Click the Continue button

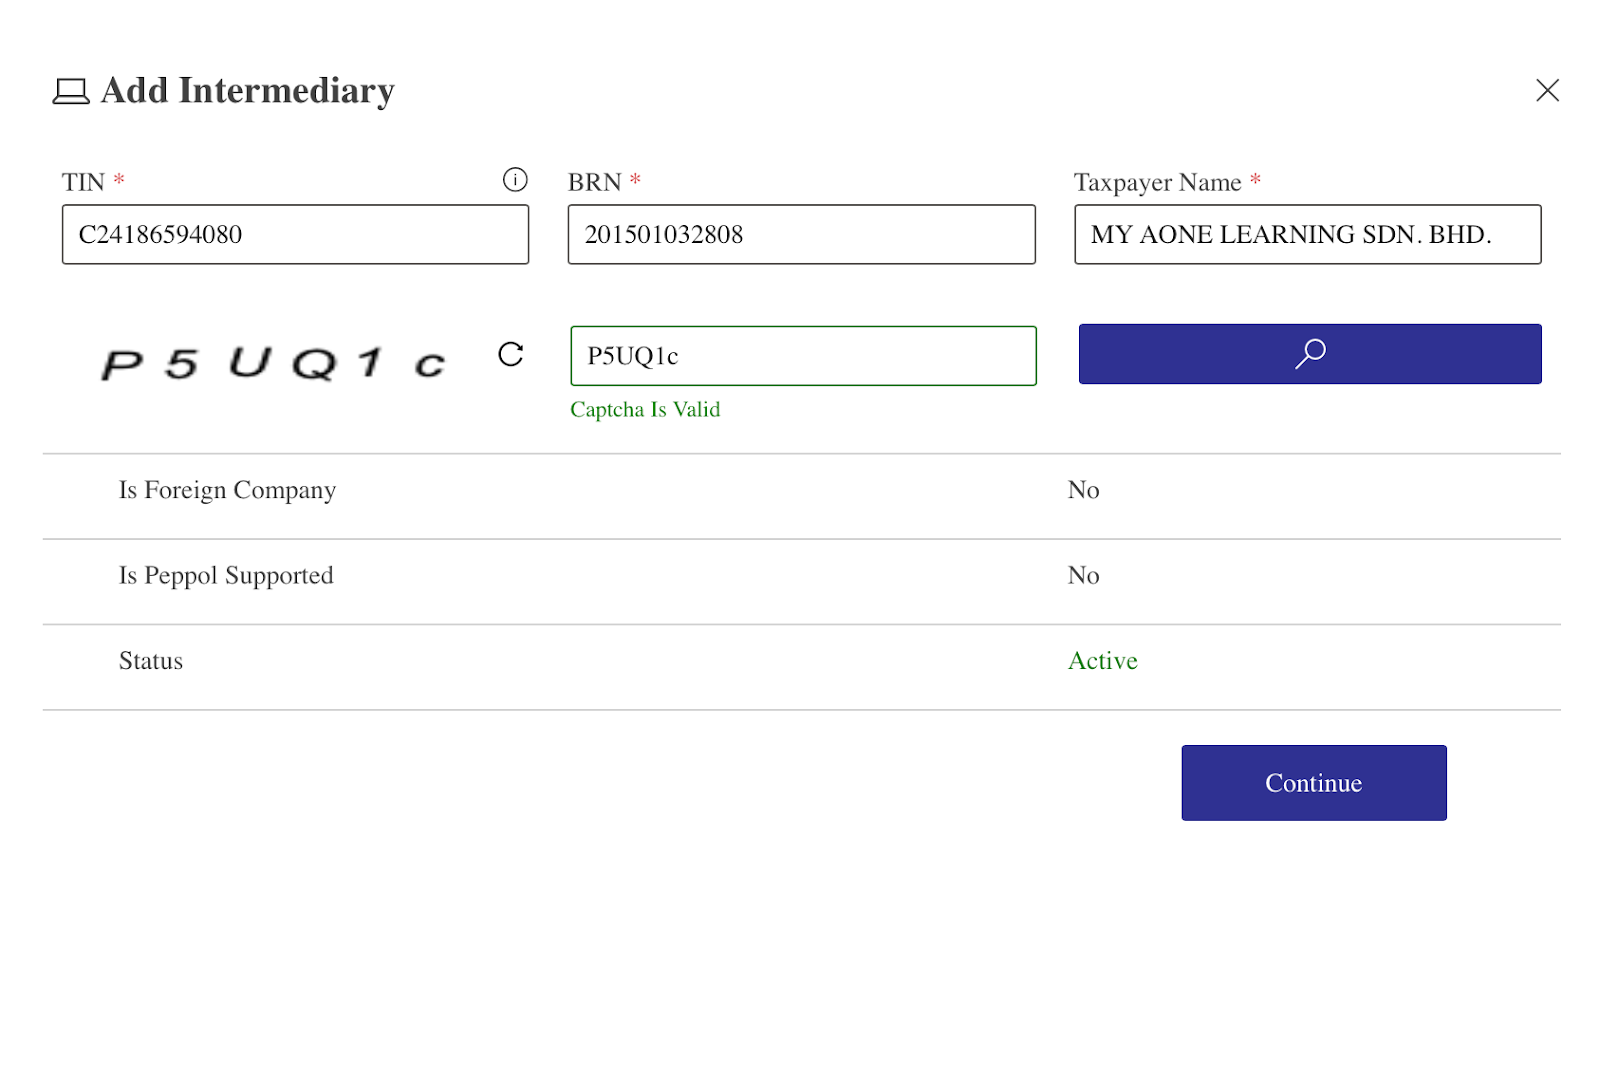[1314, 783]
